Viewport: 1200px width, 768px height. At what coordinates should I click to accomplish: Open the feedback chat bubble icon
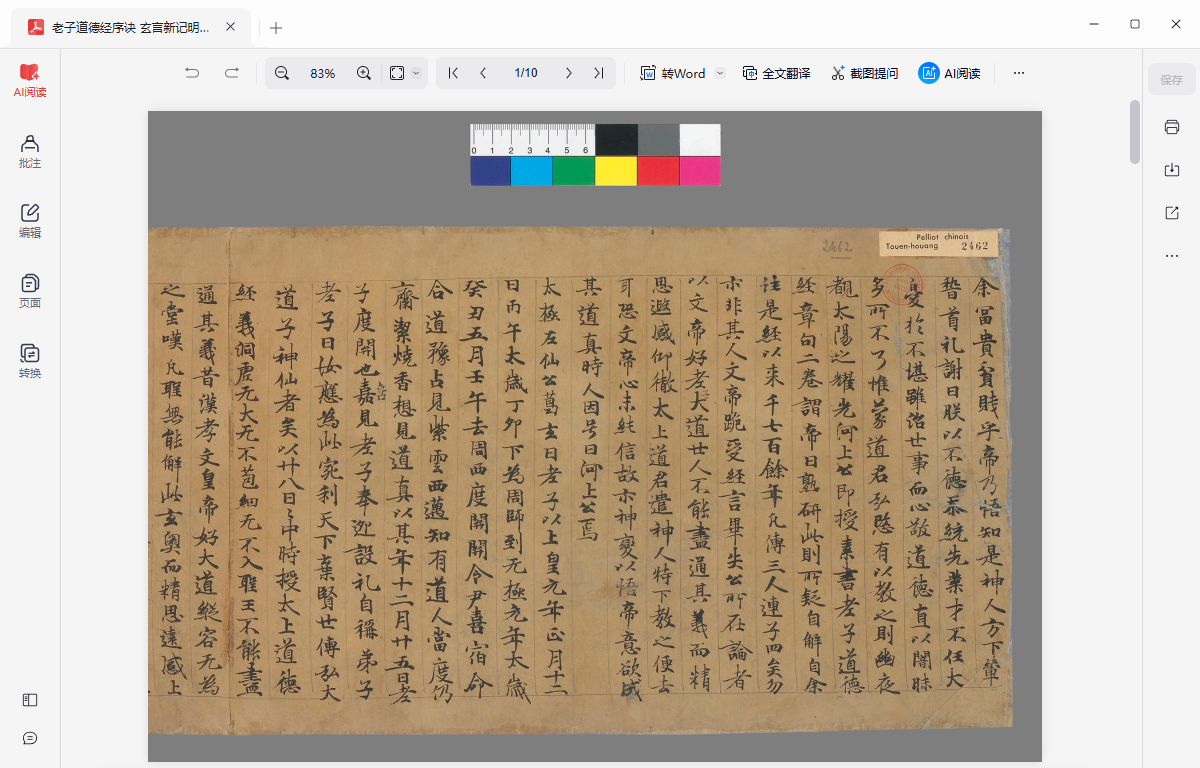[30, 738]
